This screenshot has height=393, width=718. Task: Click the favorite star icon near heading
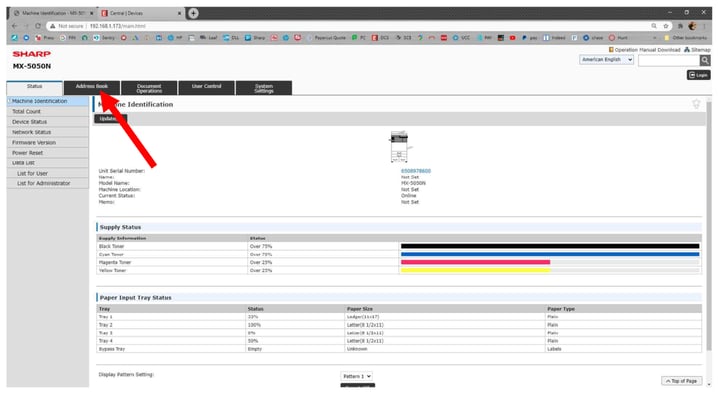696,104
